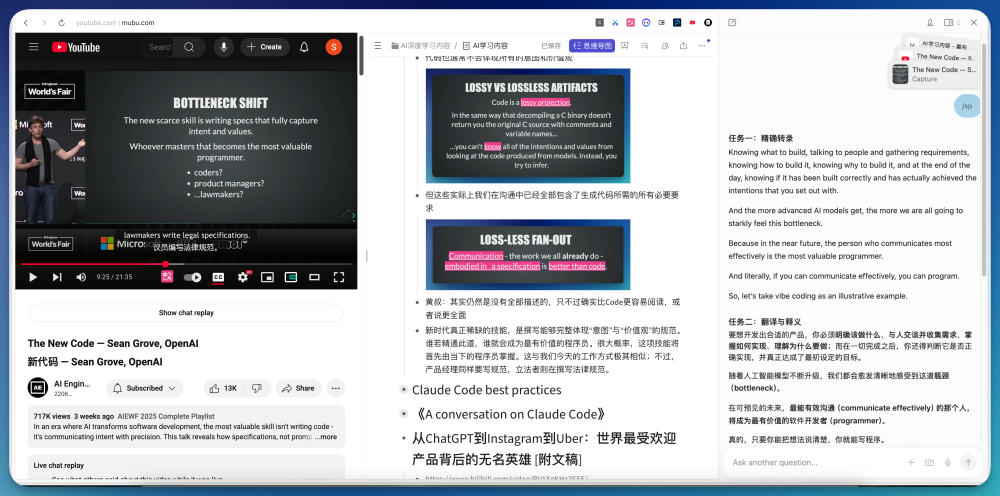Open Mubu outline sidebar menu icon
The width and height of the screenshot is (1000, 496).
(x=378, y=45)
